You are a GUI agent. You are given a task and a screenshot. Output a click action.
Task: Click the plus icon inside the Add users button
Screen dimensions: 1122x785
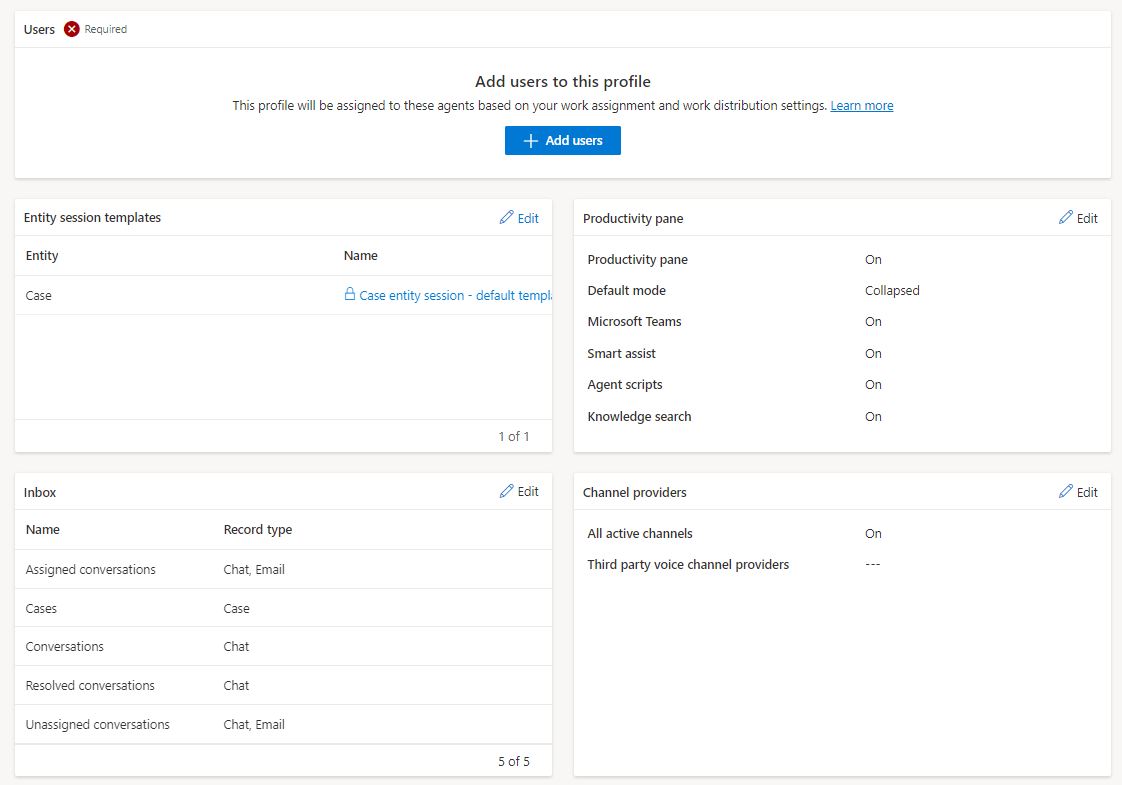[x=530, y=140]
